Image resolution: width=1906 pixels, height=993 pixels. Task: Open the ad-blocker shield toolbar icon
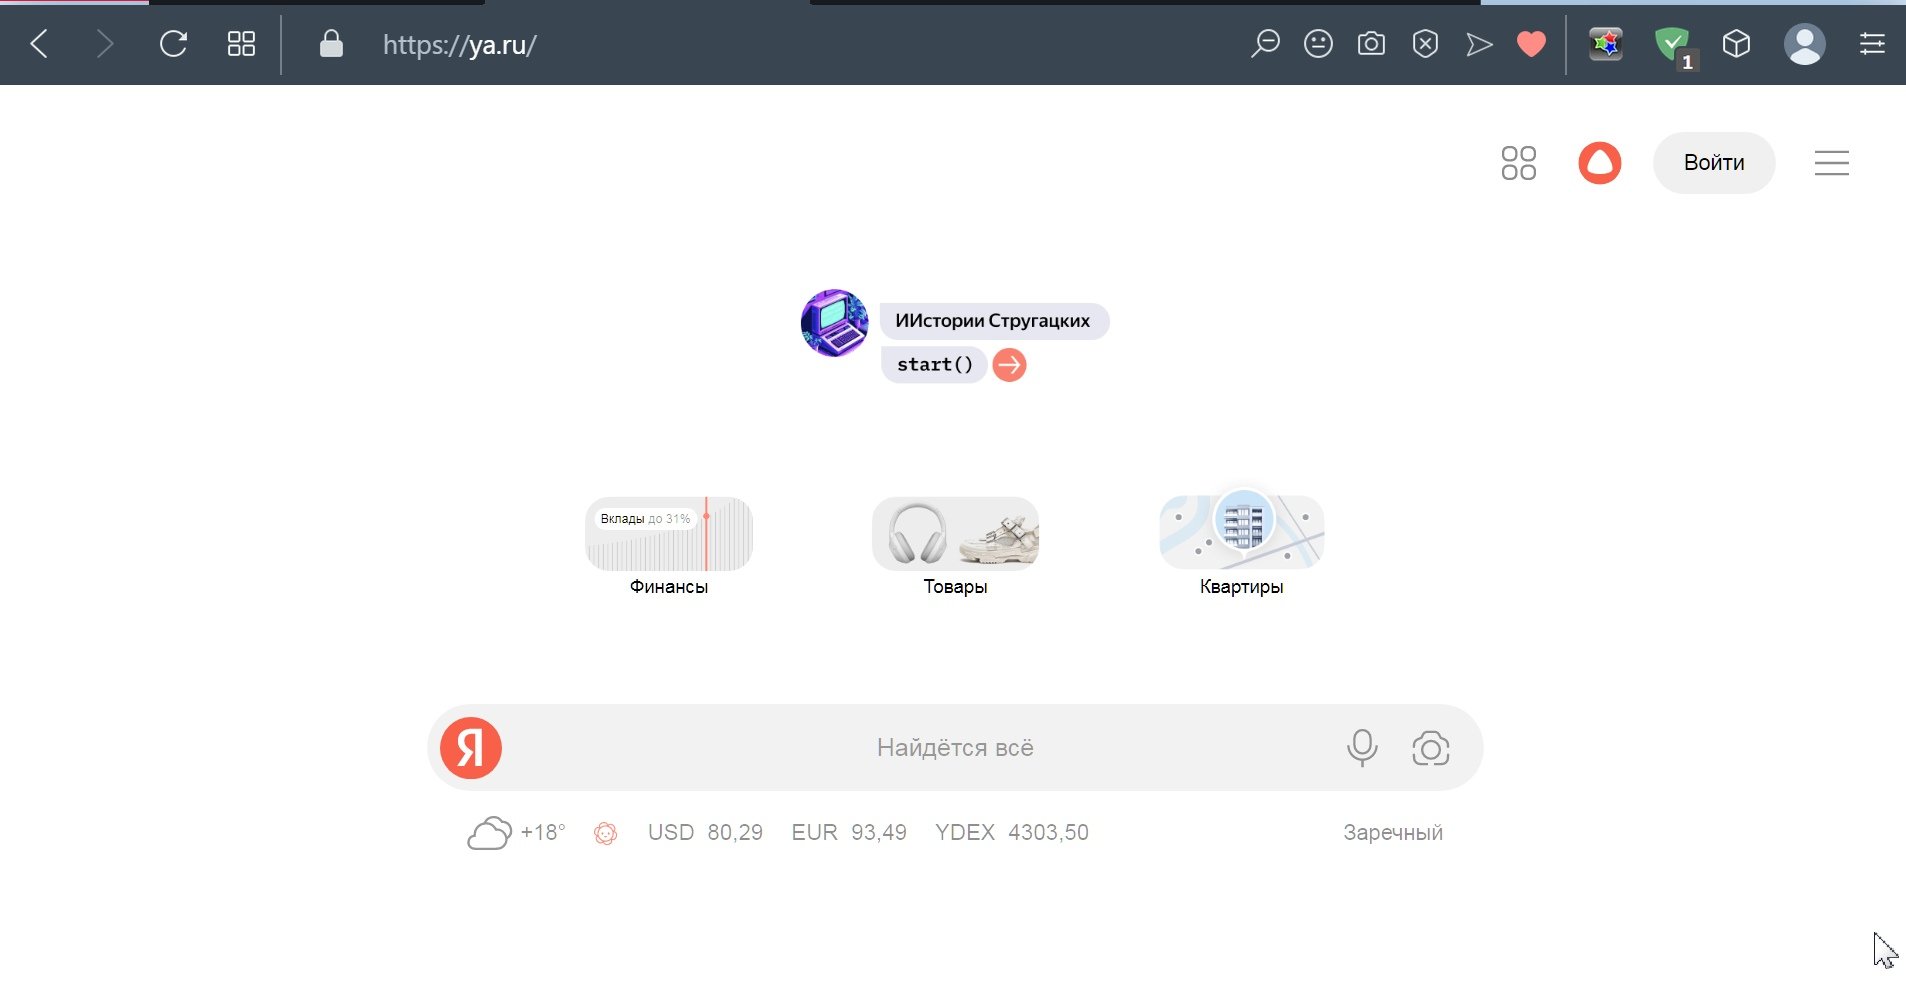click(1425, 44)
